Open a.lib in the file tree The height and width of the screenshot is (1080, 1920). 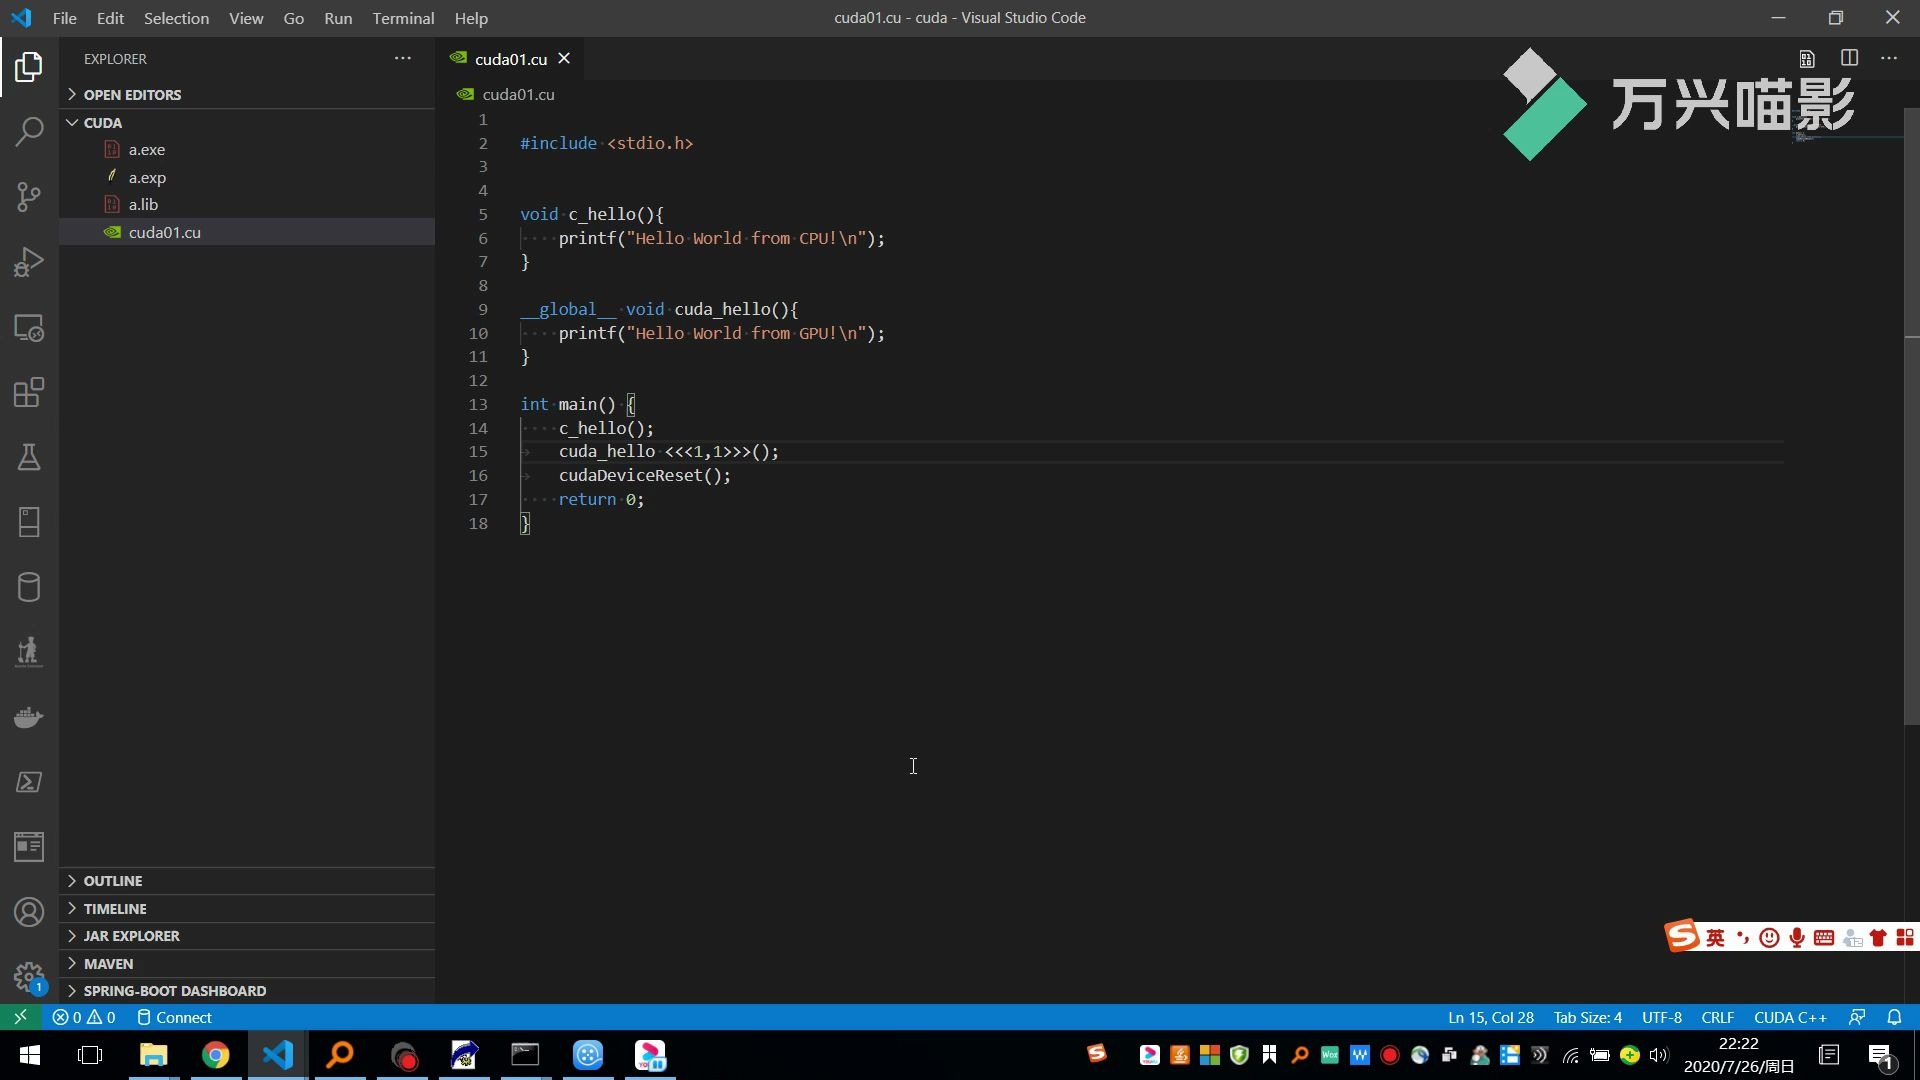tap(247, 204)
